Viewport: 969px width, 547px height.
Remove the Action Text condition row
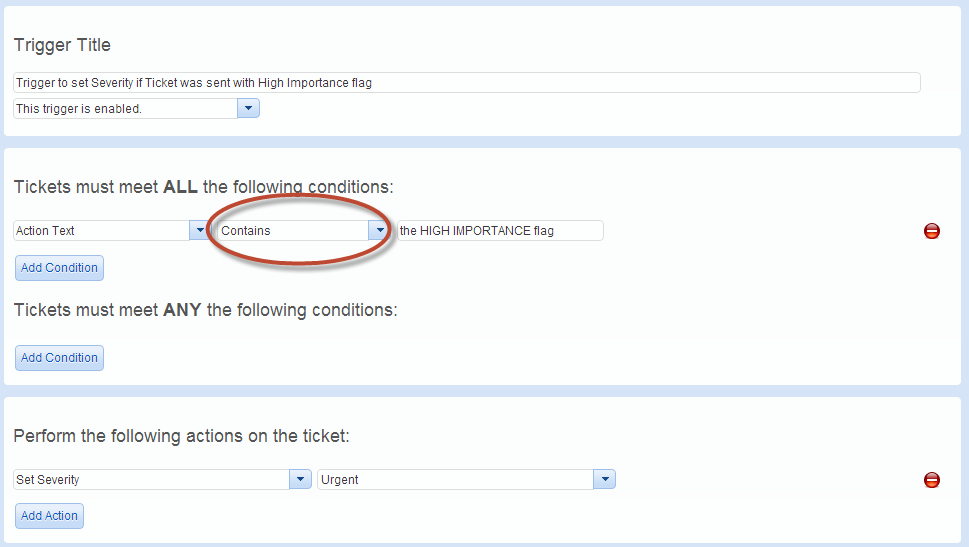931,231
